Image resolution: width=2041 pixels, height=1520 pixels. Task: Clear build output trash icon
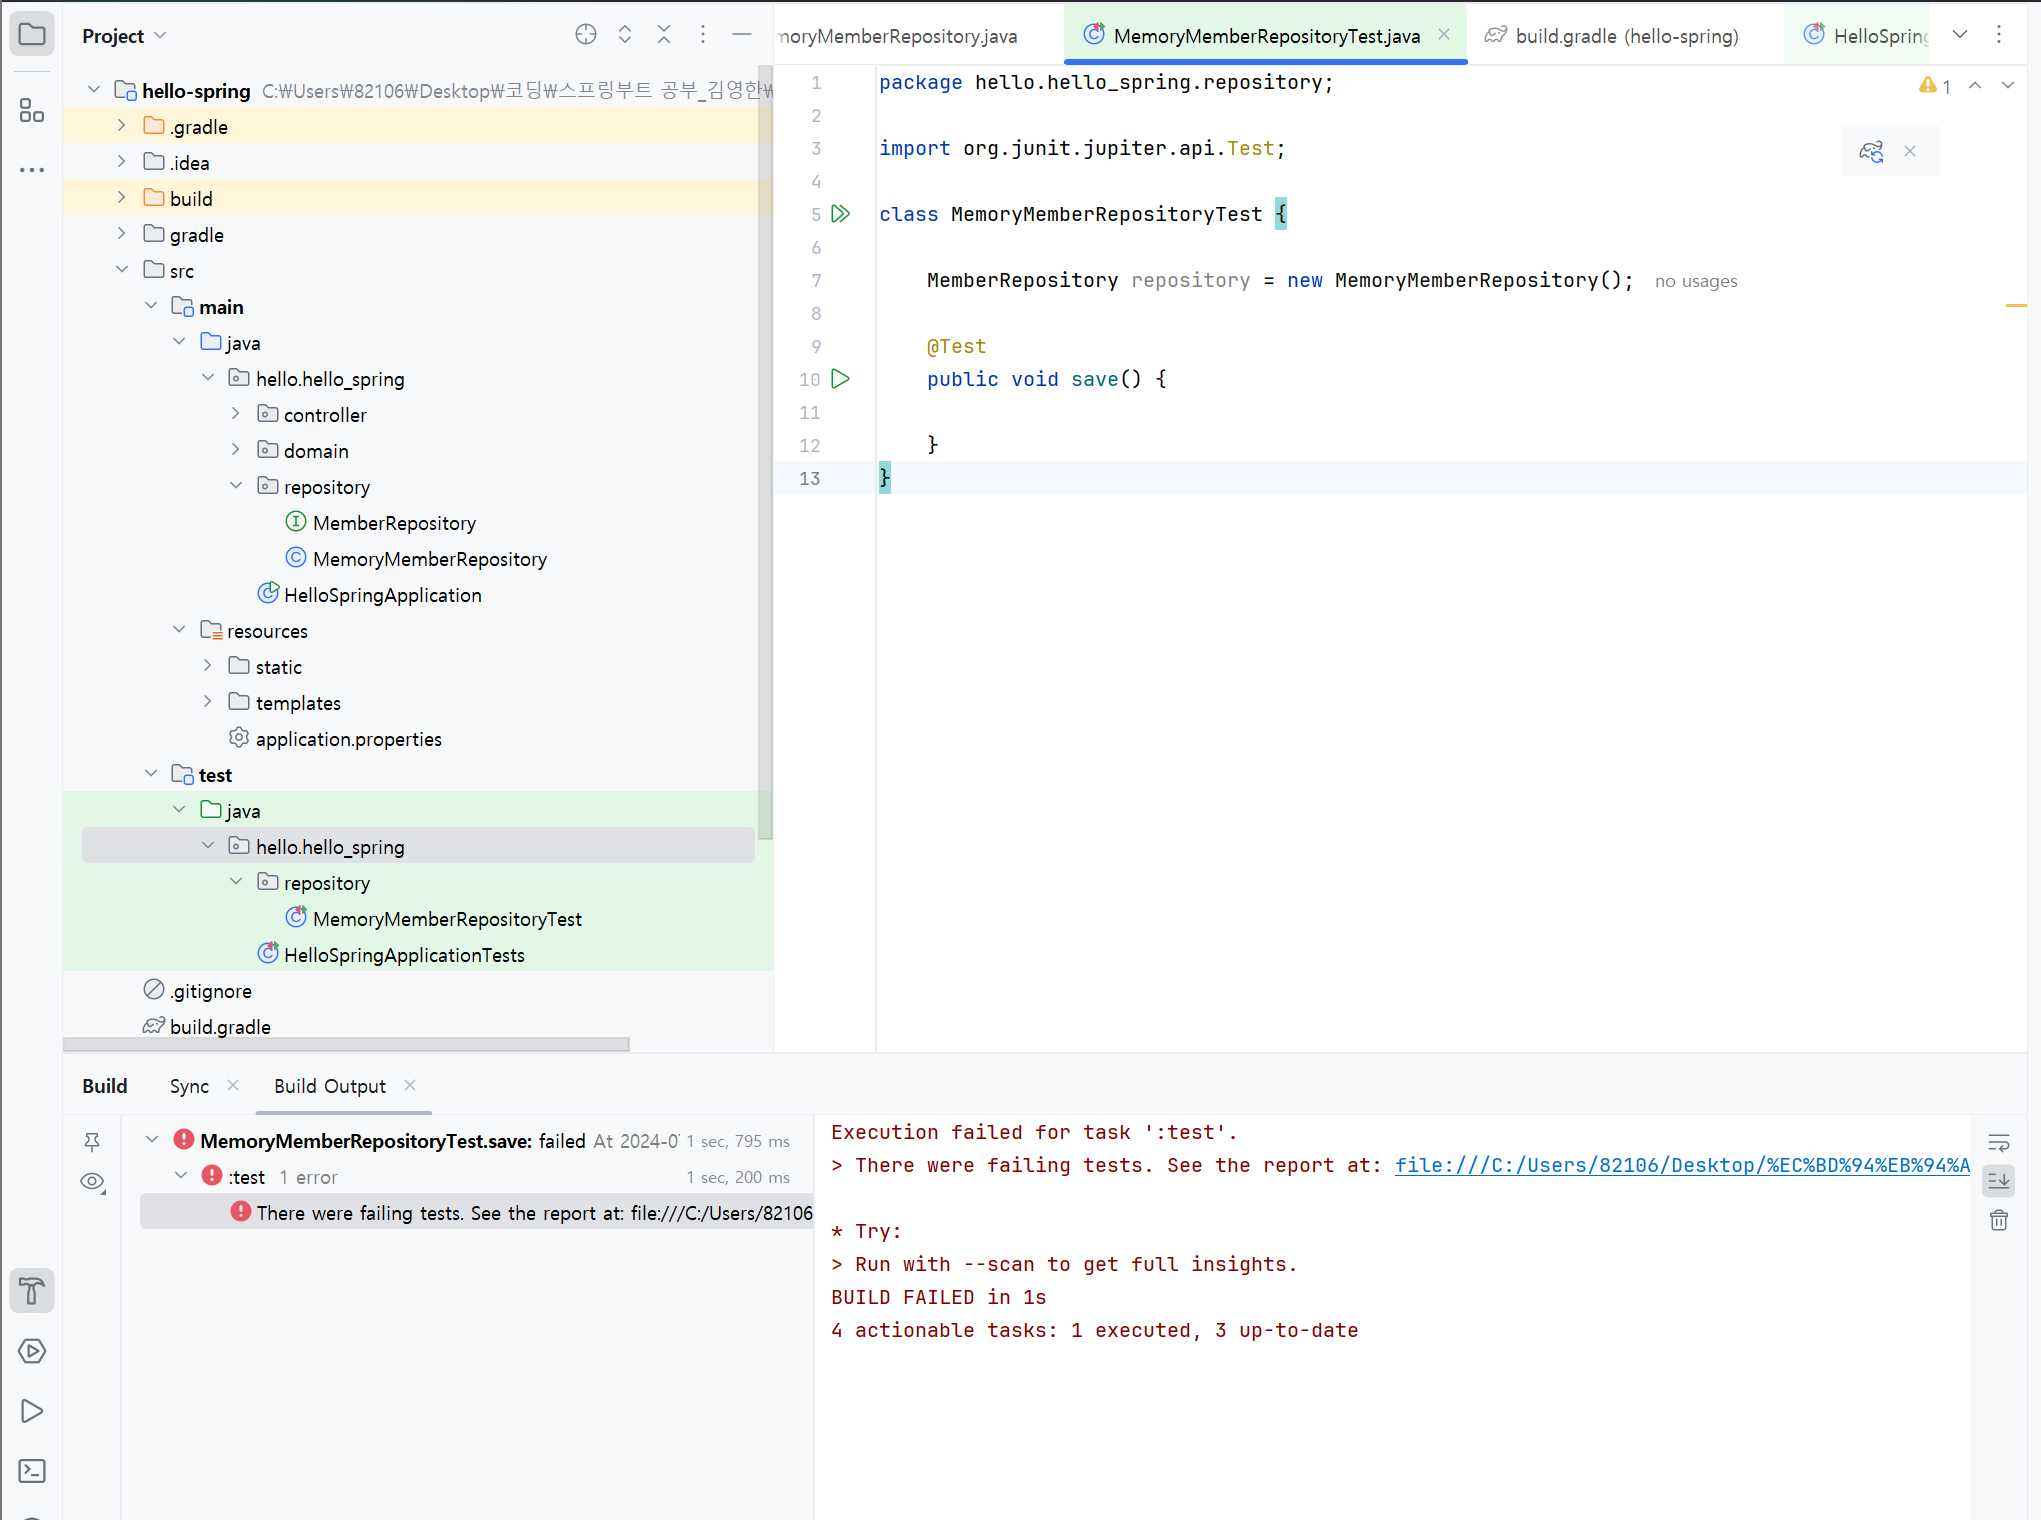click(x=1999, y=1220)
